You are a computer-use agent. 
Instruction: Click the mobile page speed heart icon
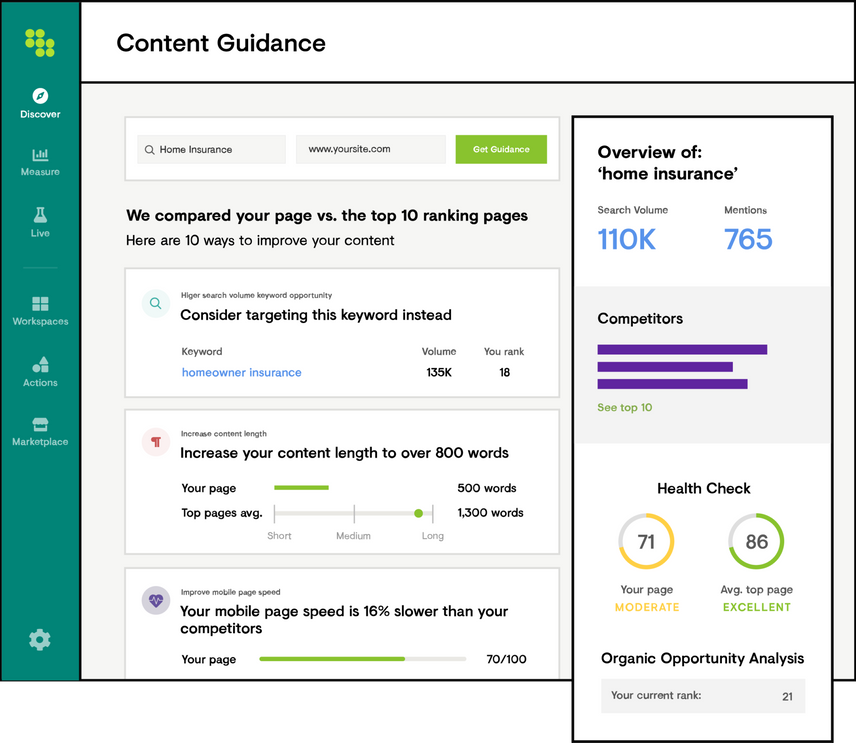tap(156, 602)
